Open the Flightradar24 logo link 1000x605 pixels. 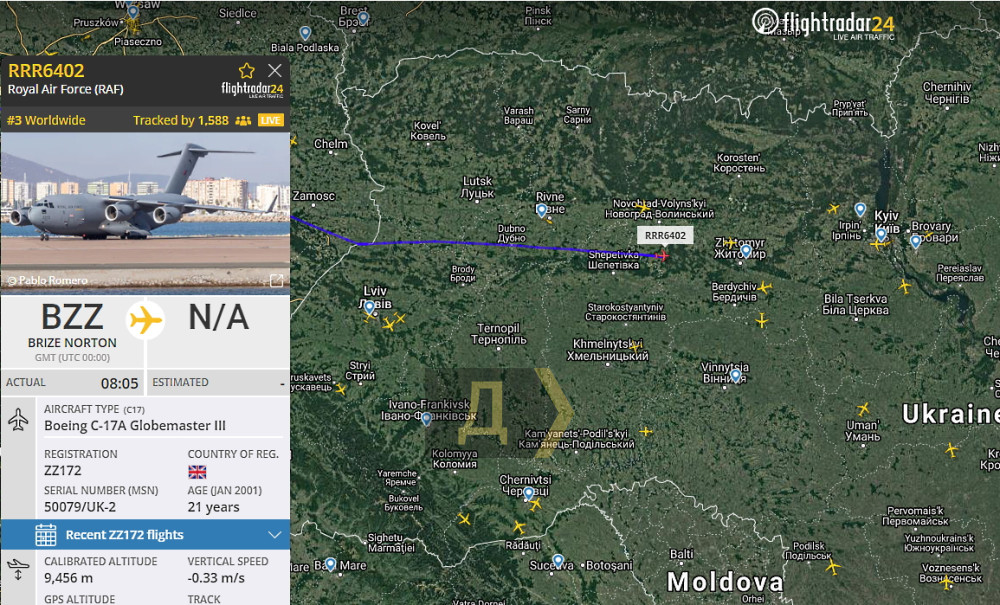tap(823, 25)
